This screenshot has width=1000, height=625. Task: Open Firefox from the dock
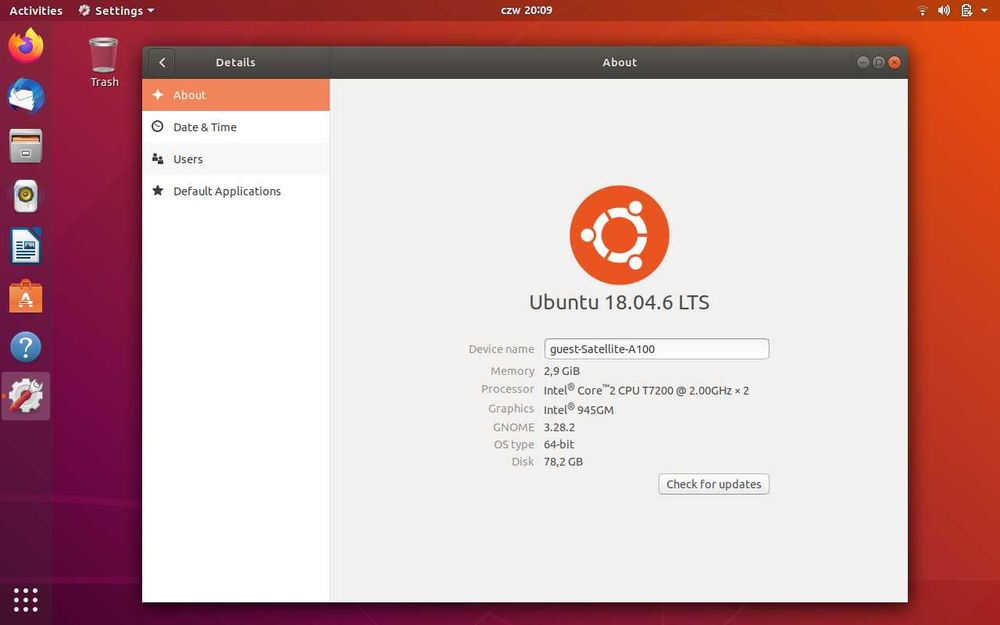(x=26, y=46)
